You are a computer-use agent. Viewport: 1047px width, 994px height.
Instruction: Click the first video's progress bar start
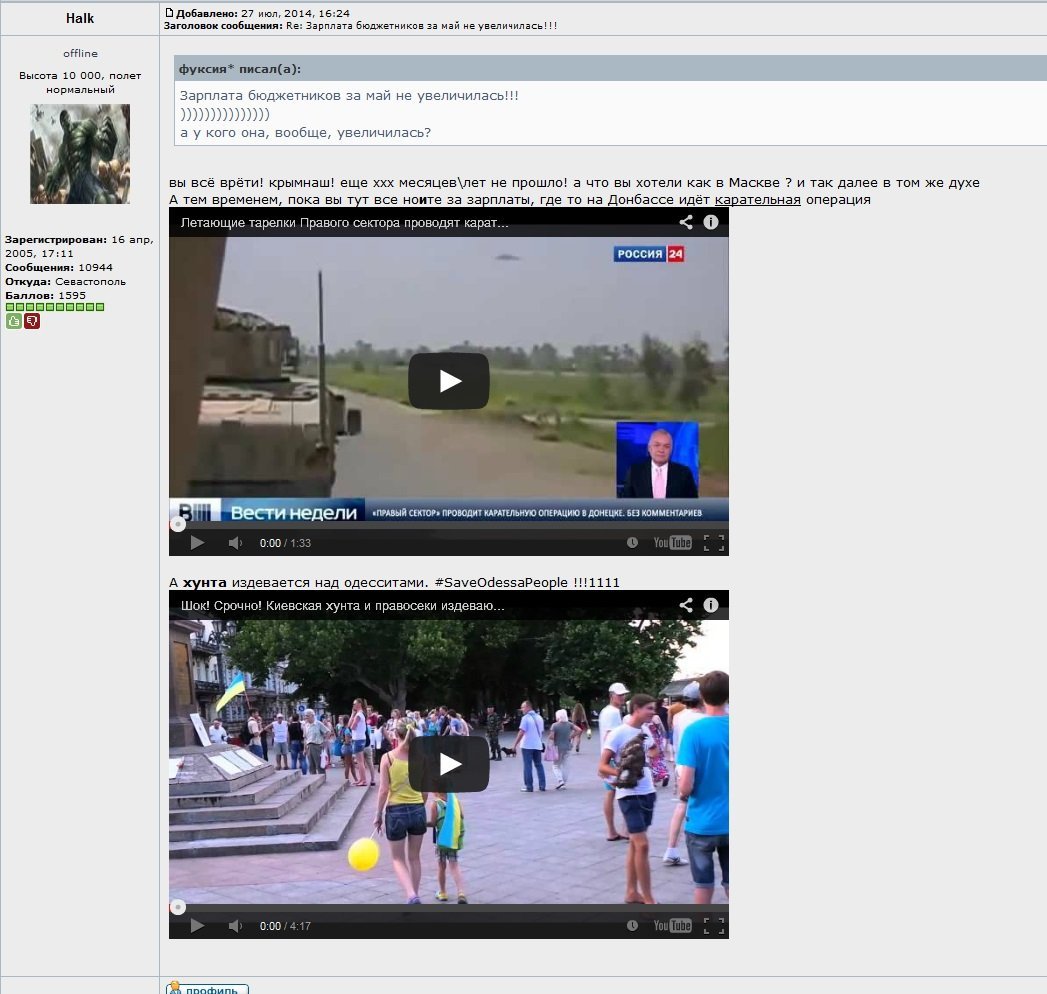[x=178, y=524]
